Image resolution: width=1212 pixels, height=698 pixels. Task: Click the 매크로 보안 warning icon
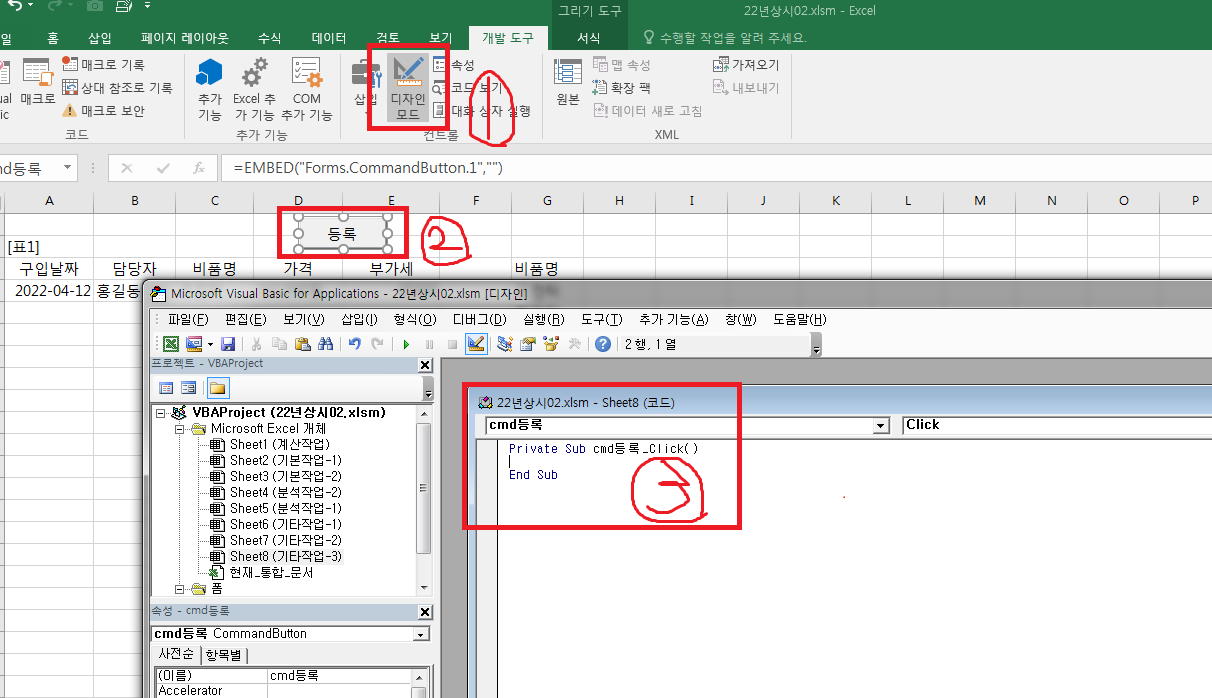70,110
